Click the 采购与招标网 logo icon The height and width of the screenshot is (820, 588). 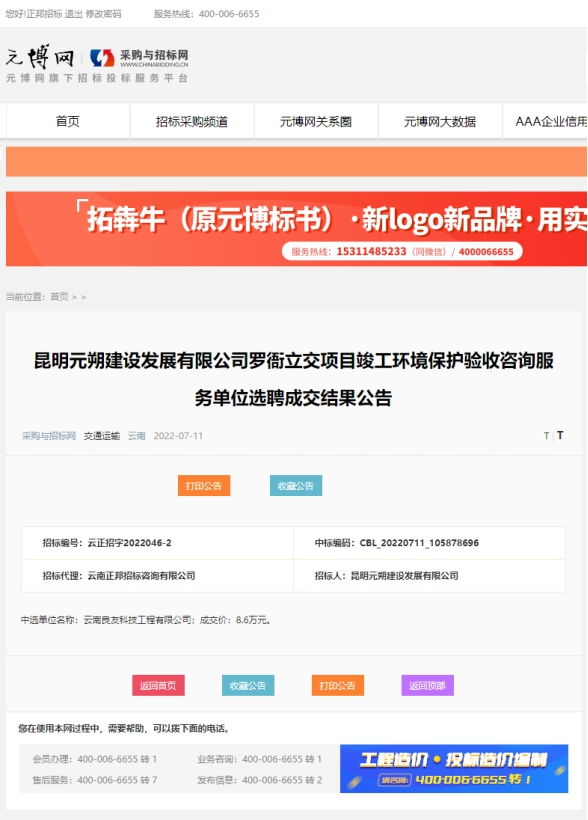(x=102, y=58)
